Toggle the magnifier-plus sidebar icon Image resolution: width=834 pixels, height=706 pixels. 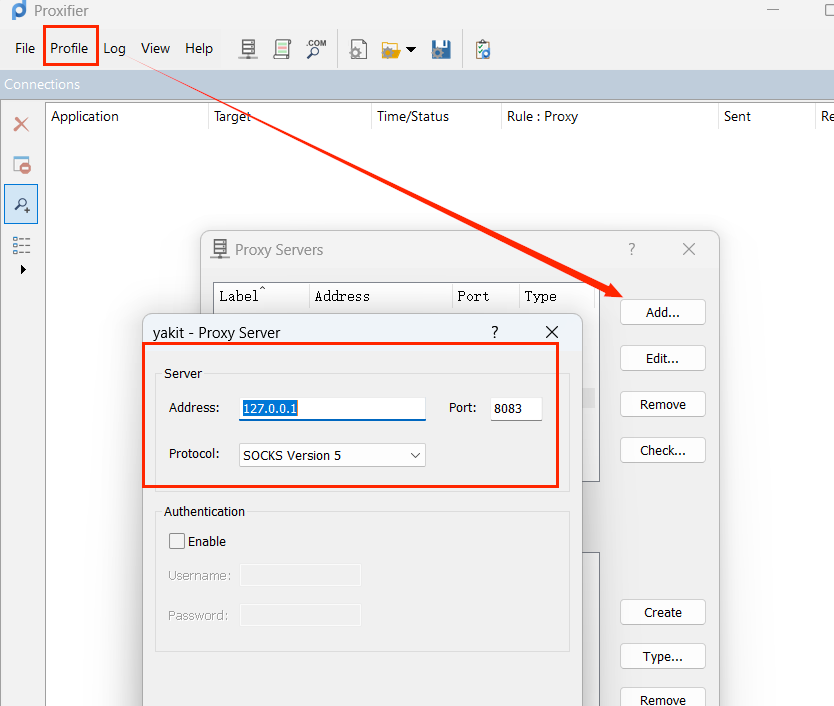point(21,204)
